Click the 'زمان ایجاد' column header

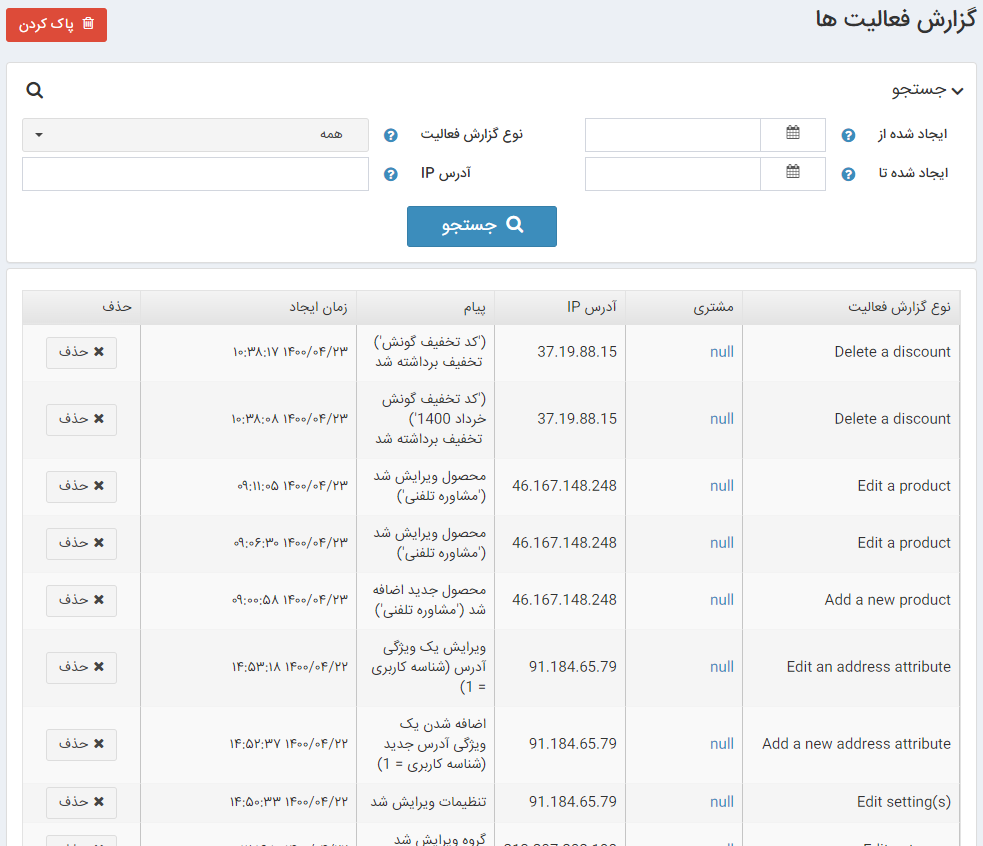(x=318, y=308)
